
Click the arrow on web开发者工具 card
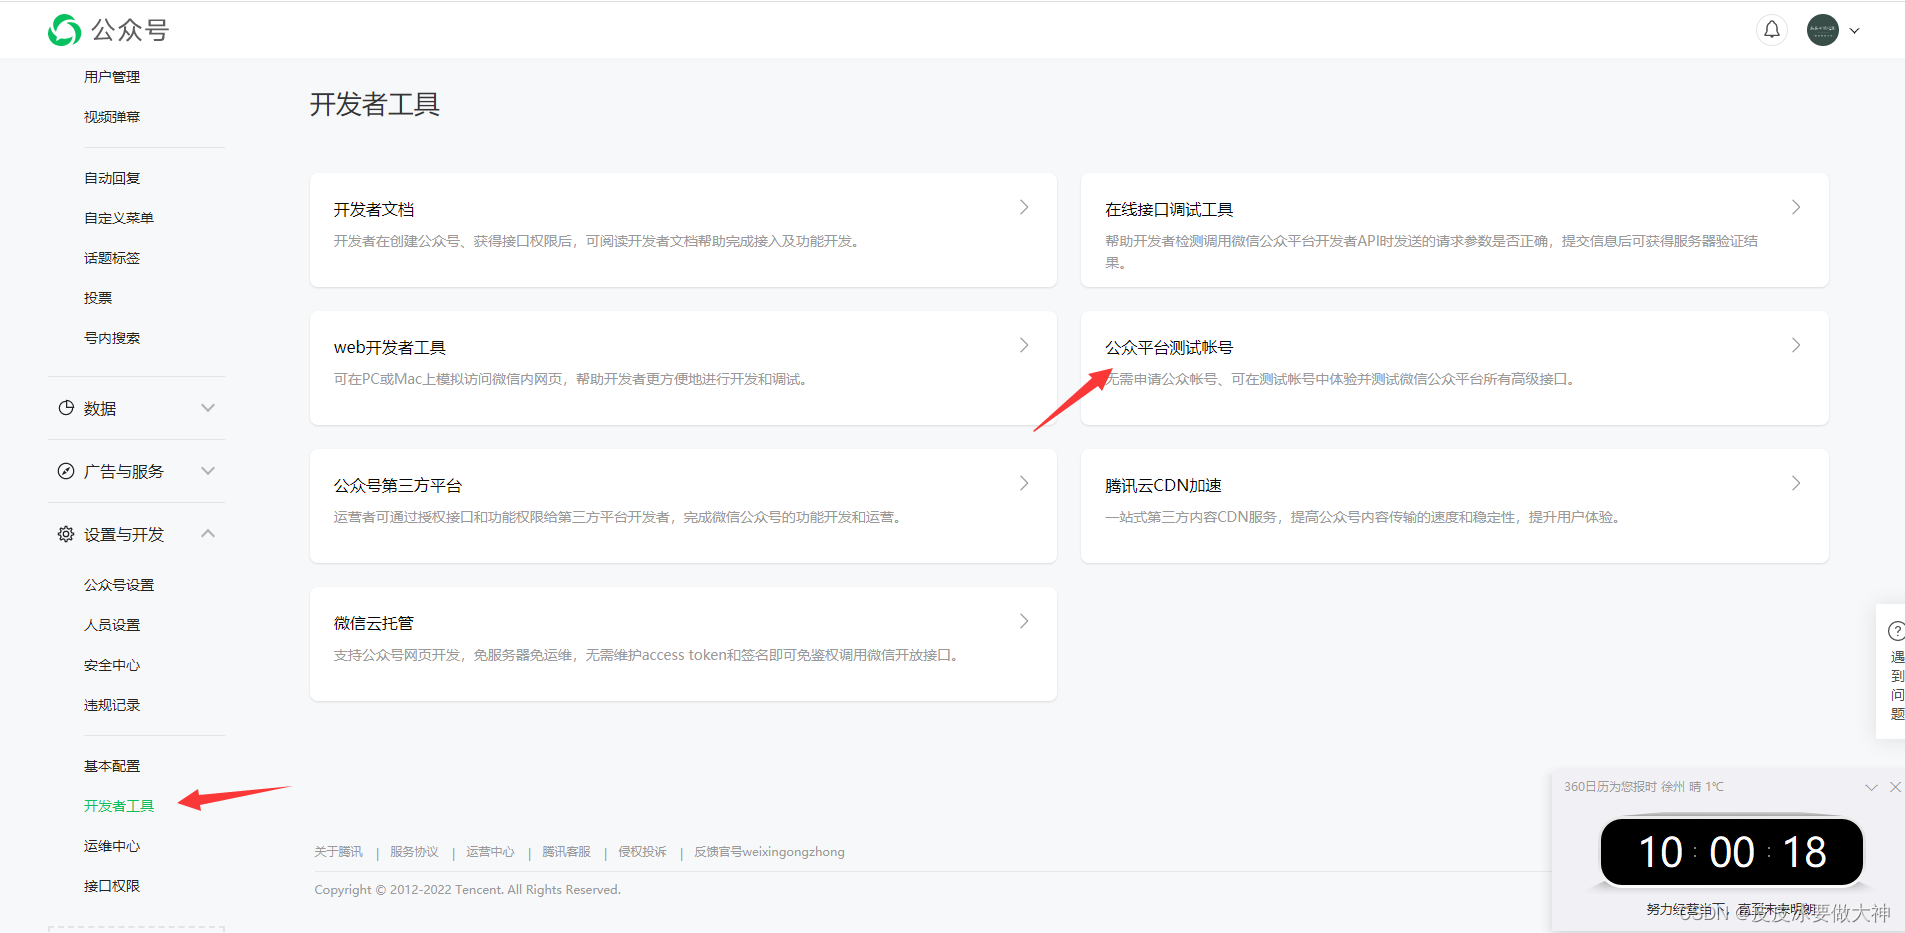tap(1024, 345)
